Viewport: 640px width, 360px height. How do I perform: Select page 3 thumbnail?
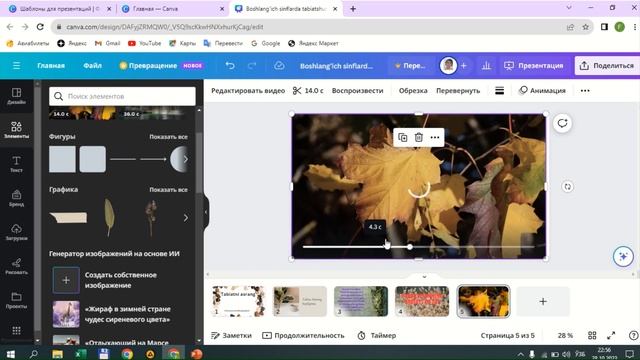point(361,301)
